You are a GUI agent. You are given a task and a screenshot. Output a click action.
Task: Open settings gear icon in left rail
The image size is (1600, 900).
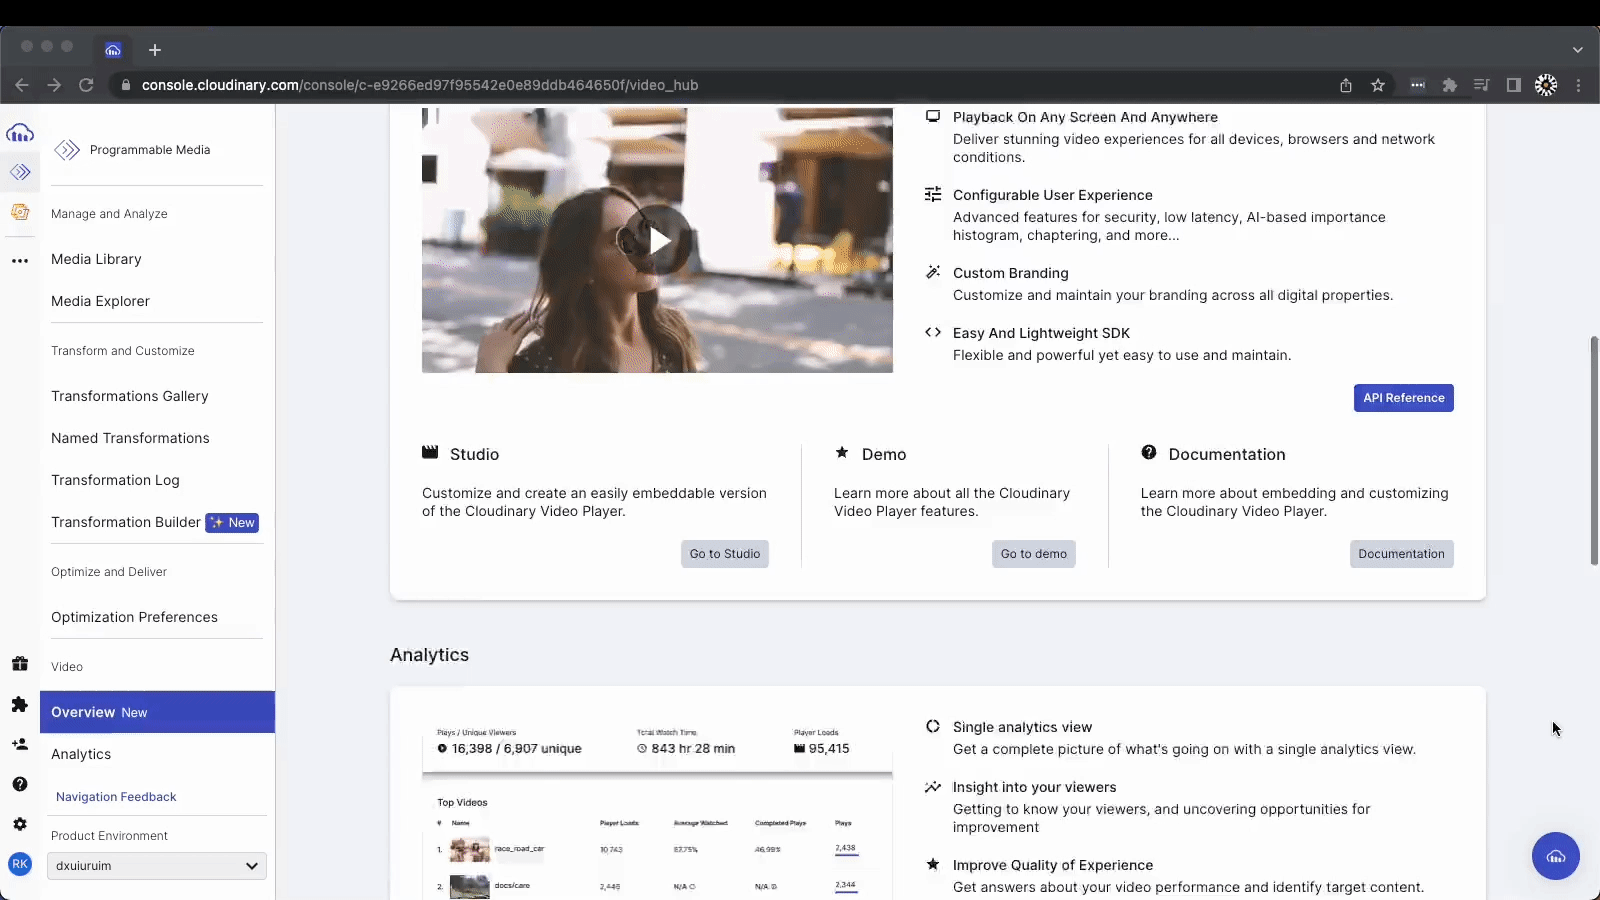(x=20, y=824)
